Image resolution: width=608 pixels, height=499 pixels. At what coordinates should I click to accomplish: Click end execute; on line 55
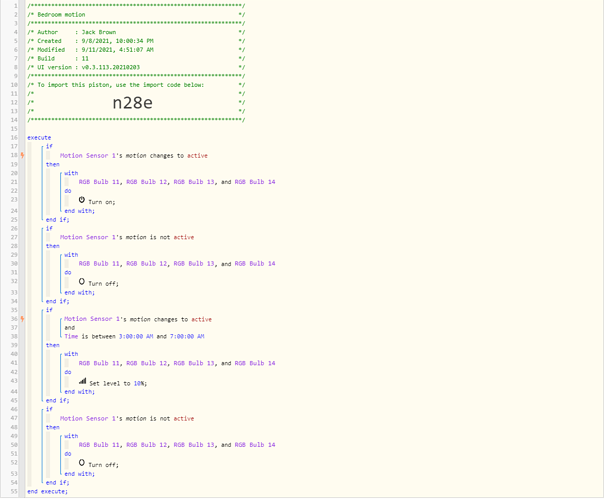pyautogui.click(x=47, y=492)
